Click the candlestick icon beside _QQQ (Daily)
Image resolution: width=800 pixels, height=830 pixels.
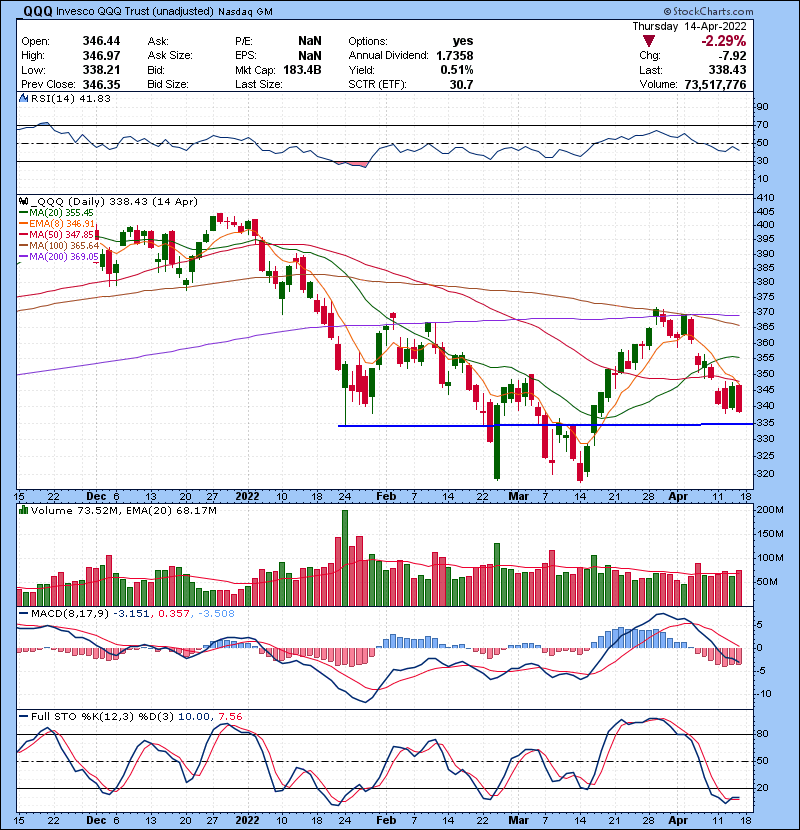click(x=23, y=201)
